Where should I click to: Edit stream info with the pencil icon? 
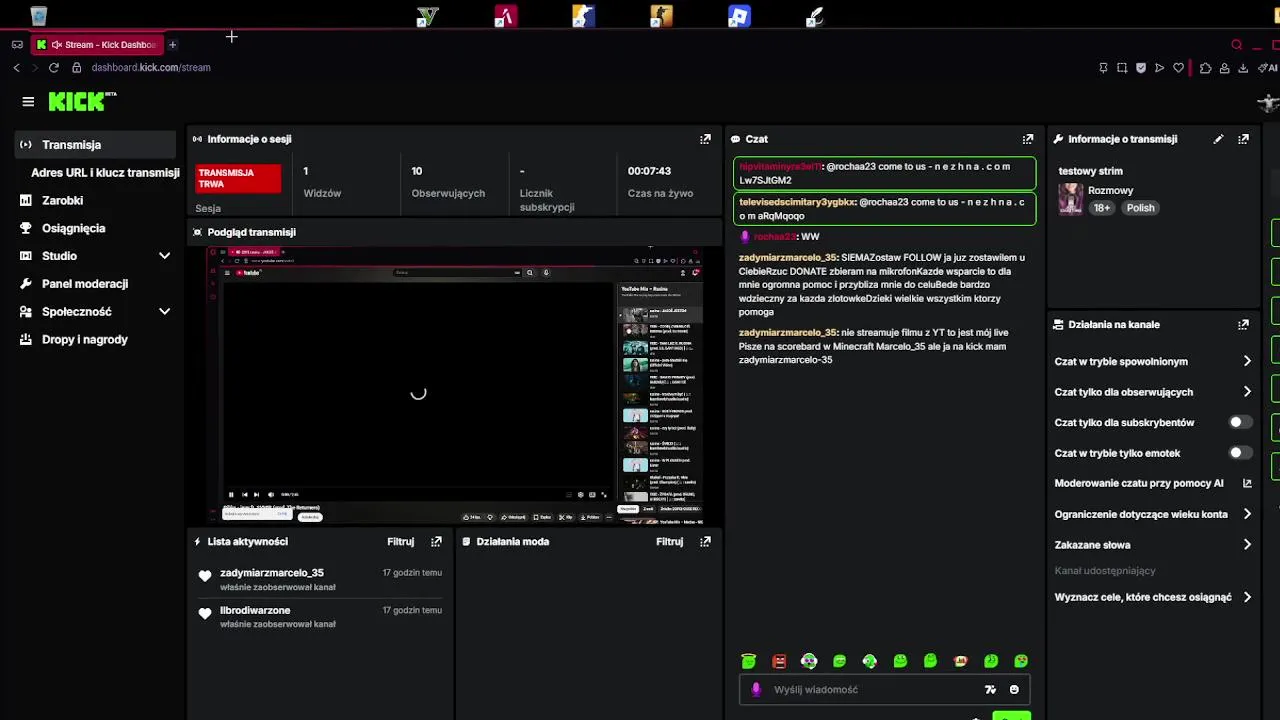(x=1218, y=139)
